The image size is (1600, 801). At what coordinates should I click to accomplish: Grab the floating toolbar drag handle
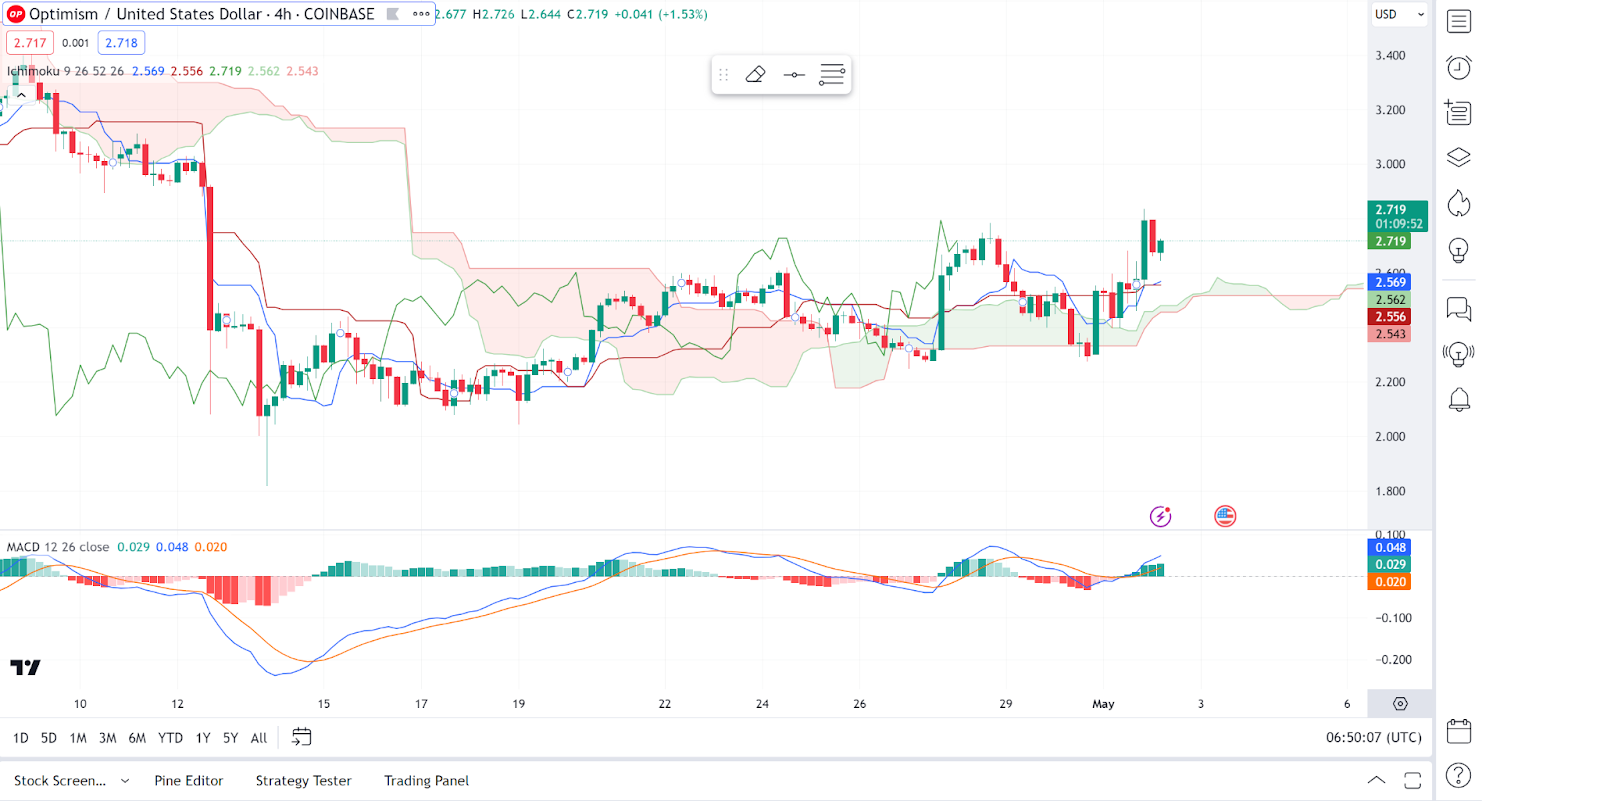724,75
